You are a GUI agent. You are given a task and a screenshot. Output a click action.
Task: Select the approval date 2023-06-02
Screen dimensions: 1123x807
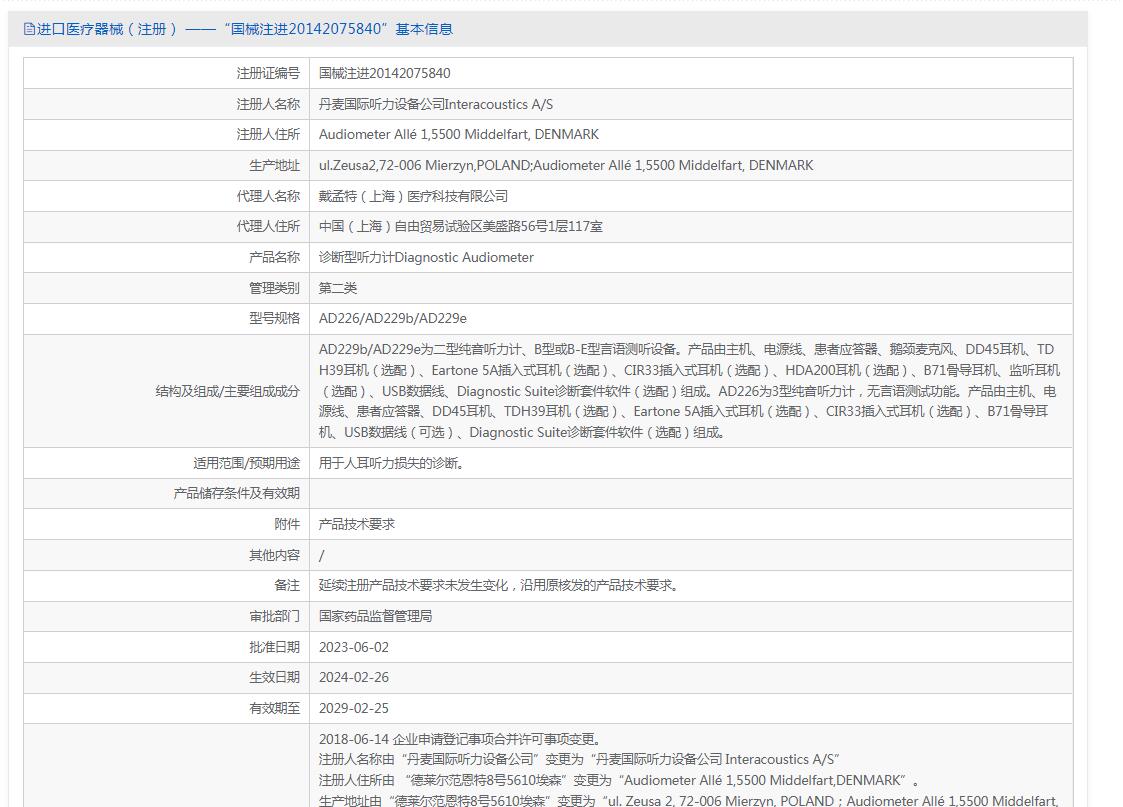coord(354,647)
